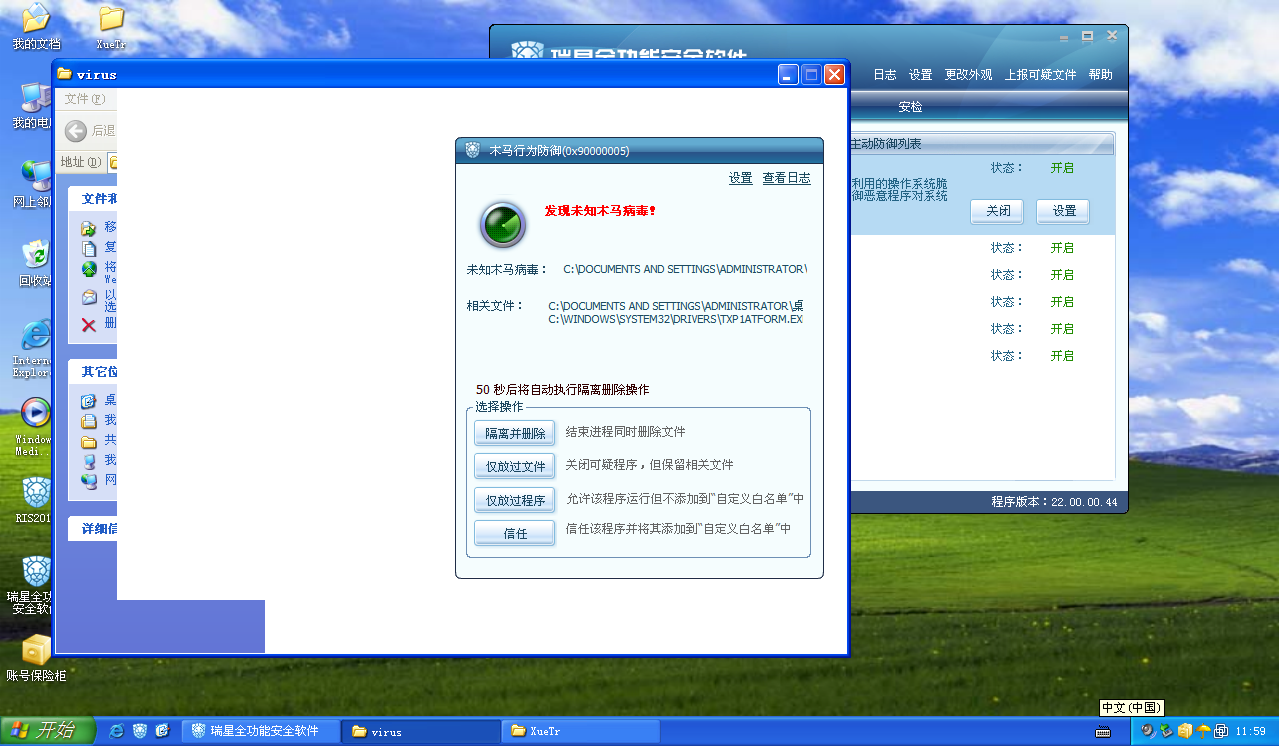
Task: Click the yellow umbrella Rising tray icon
Action: [1203, 731]
